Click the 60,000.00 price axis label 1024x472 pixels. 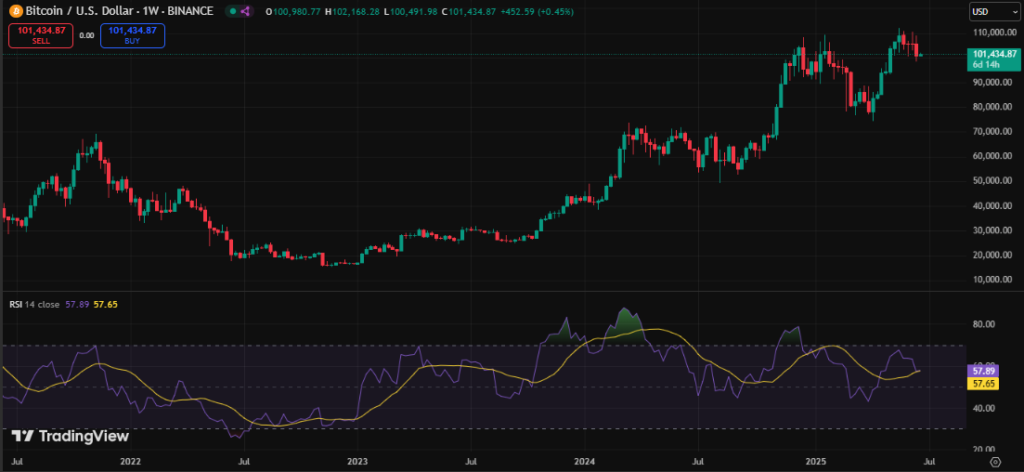pyautogui.click(x=995, y=157)
